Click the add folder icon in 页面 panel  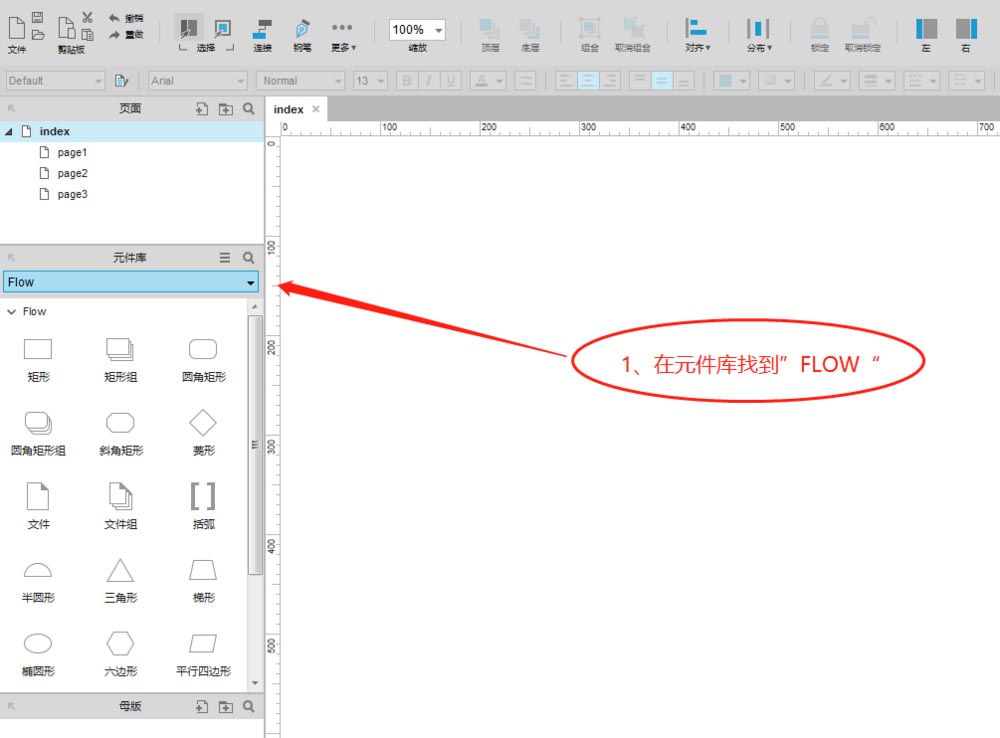pyautogui.click(x=225, y=109)
